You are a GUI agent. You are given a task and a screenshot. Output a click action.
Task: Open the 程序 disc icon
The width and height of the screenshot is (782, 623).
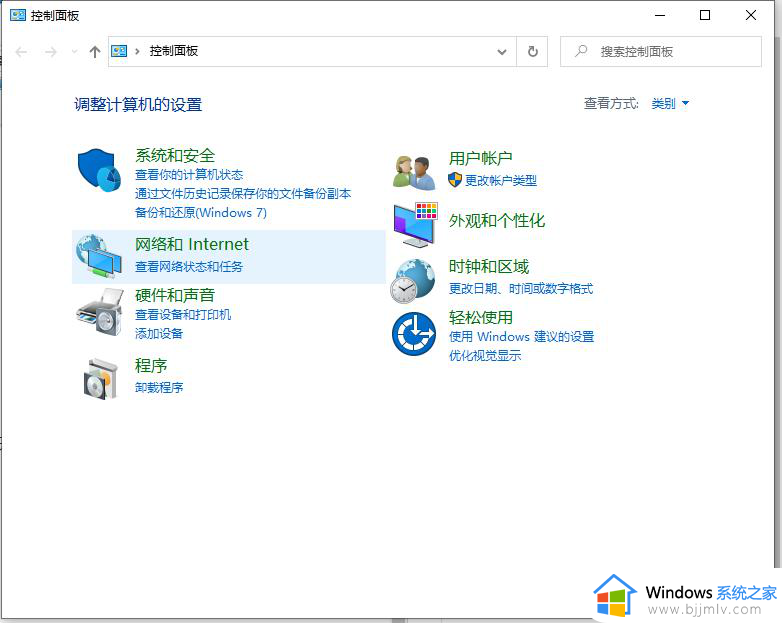(x=101, y=379)
